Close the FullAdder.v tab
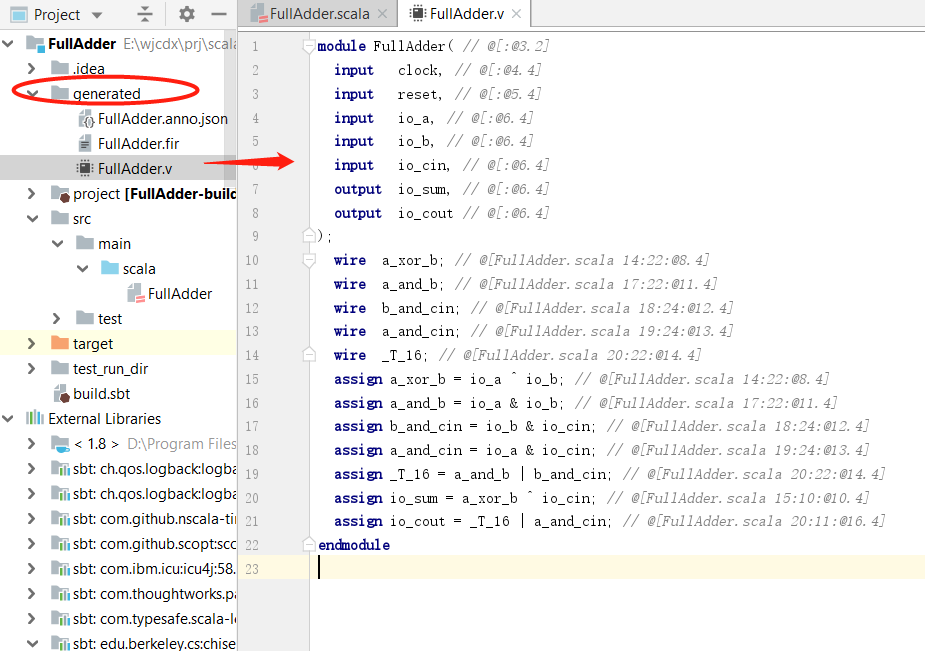Viewport: 925px width, 651px height. [x=516, y=14]
